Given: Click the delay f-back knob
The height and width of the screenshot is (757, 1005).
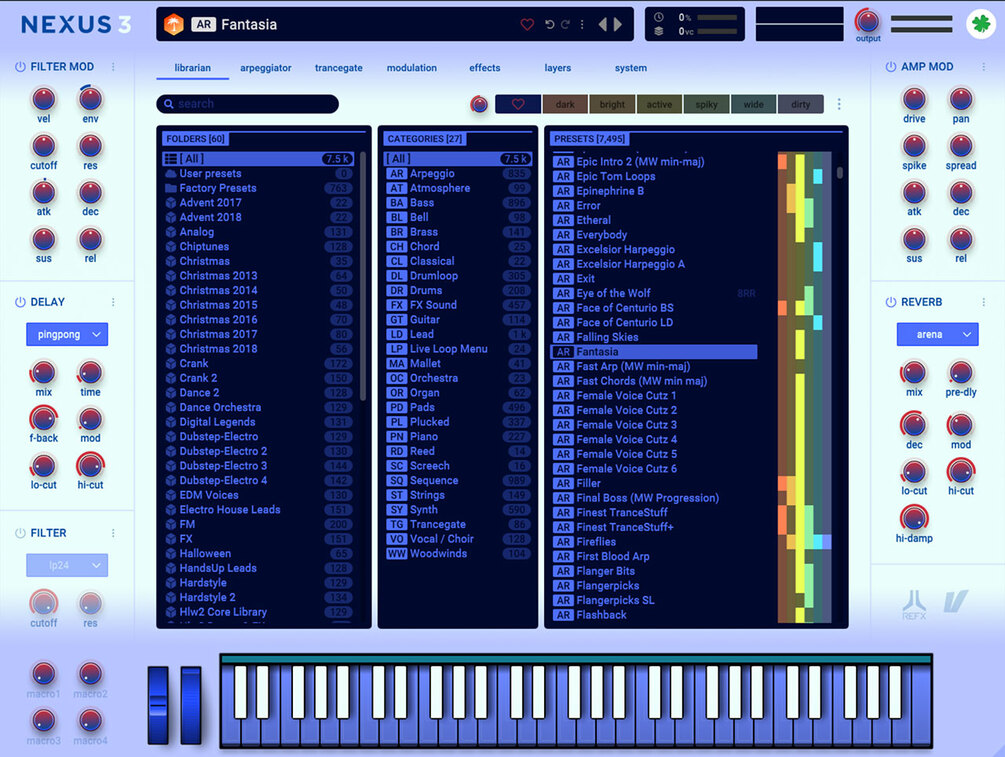Looking at the screenshot, I should [x=44, y=419].
